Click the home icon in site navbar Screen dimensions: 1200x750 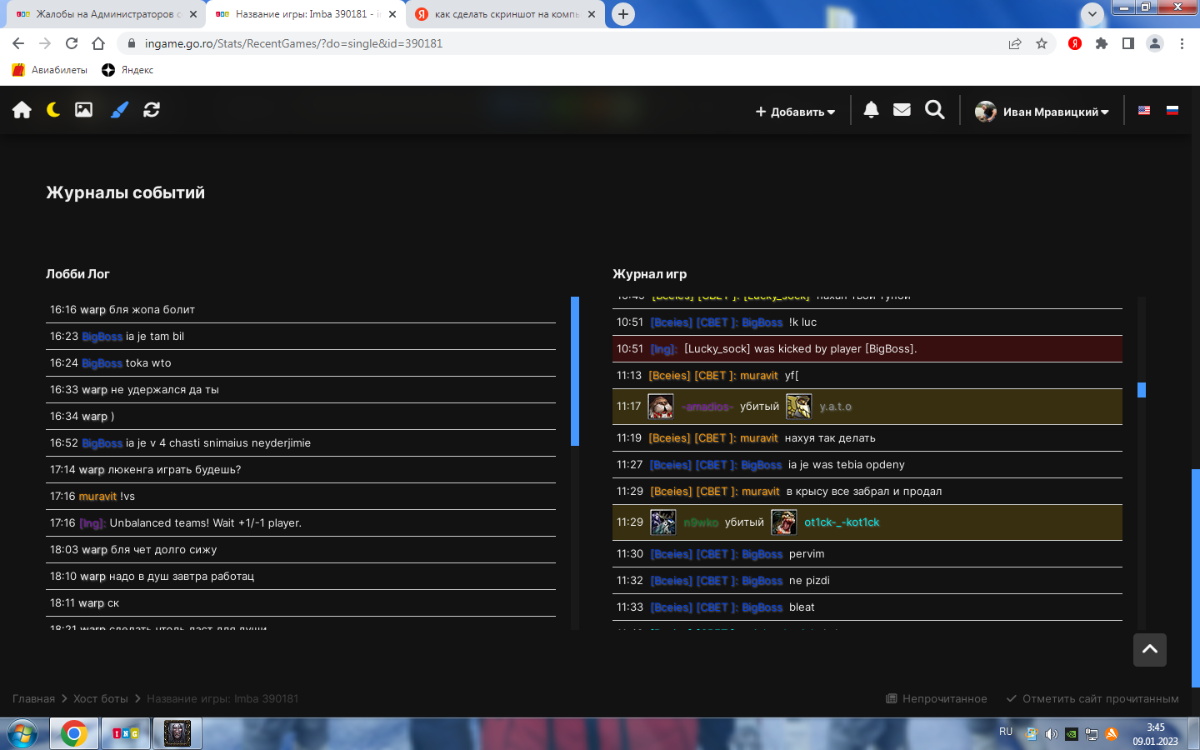[22, 110]
